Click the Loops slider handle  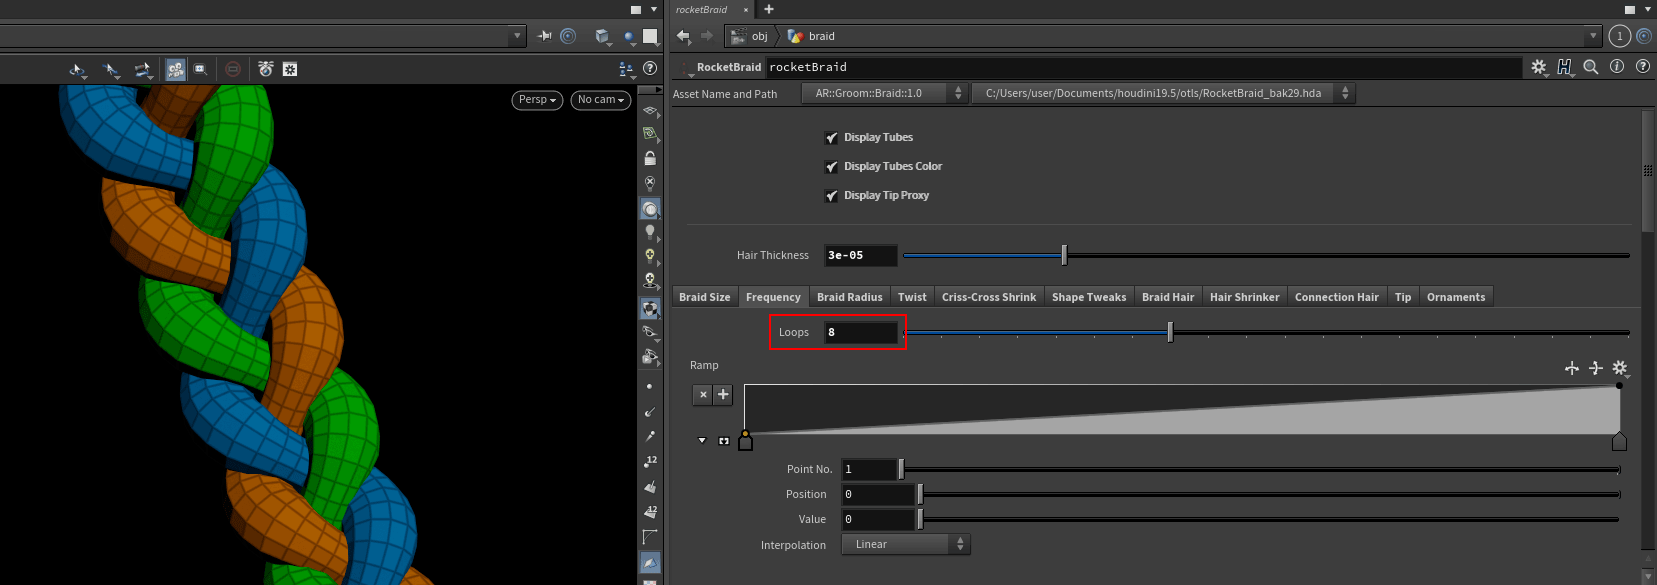point(1170,332)
